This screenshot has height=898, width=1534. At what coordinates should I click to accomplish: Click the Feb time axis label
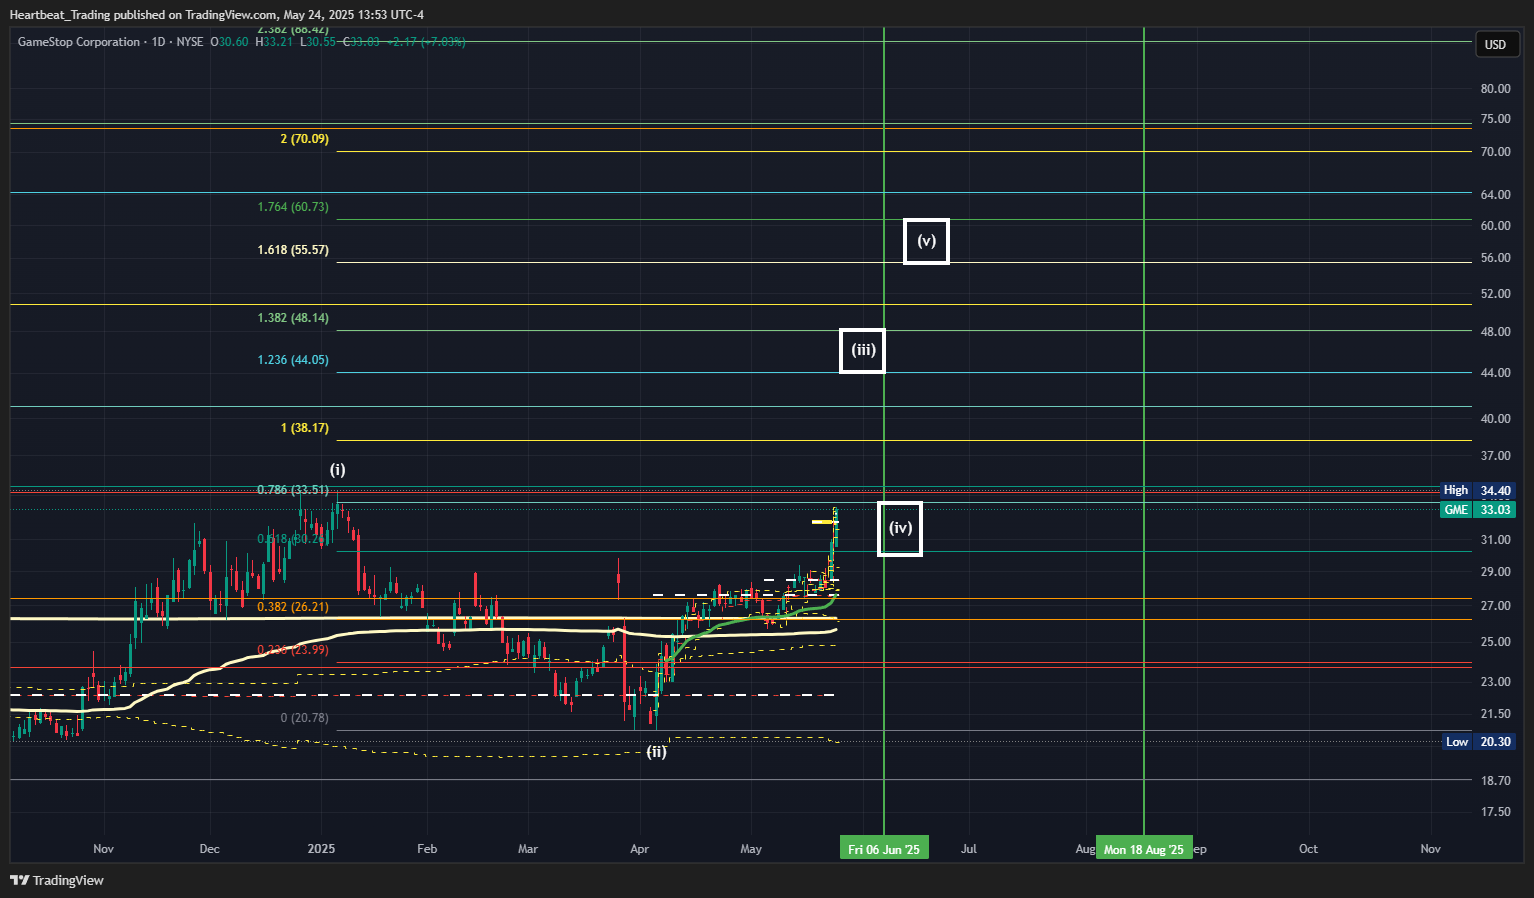click(x=427, y=849)
